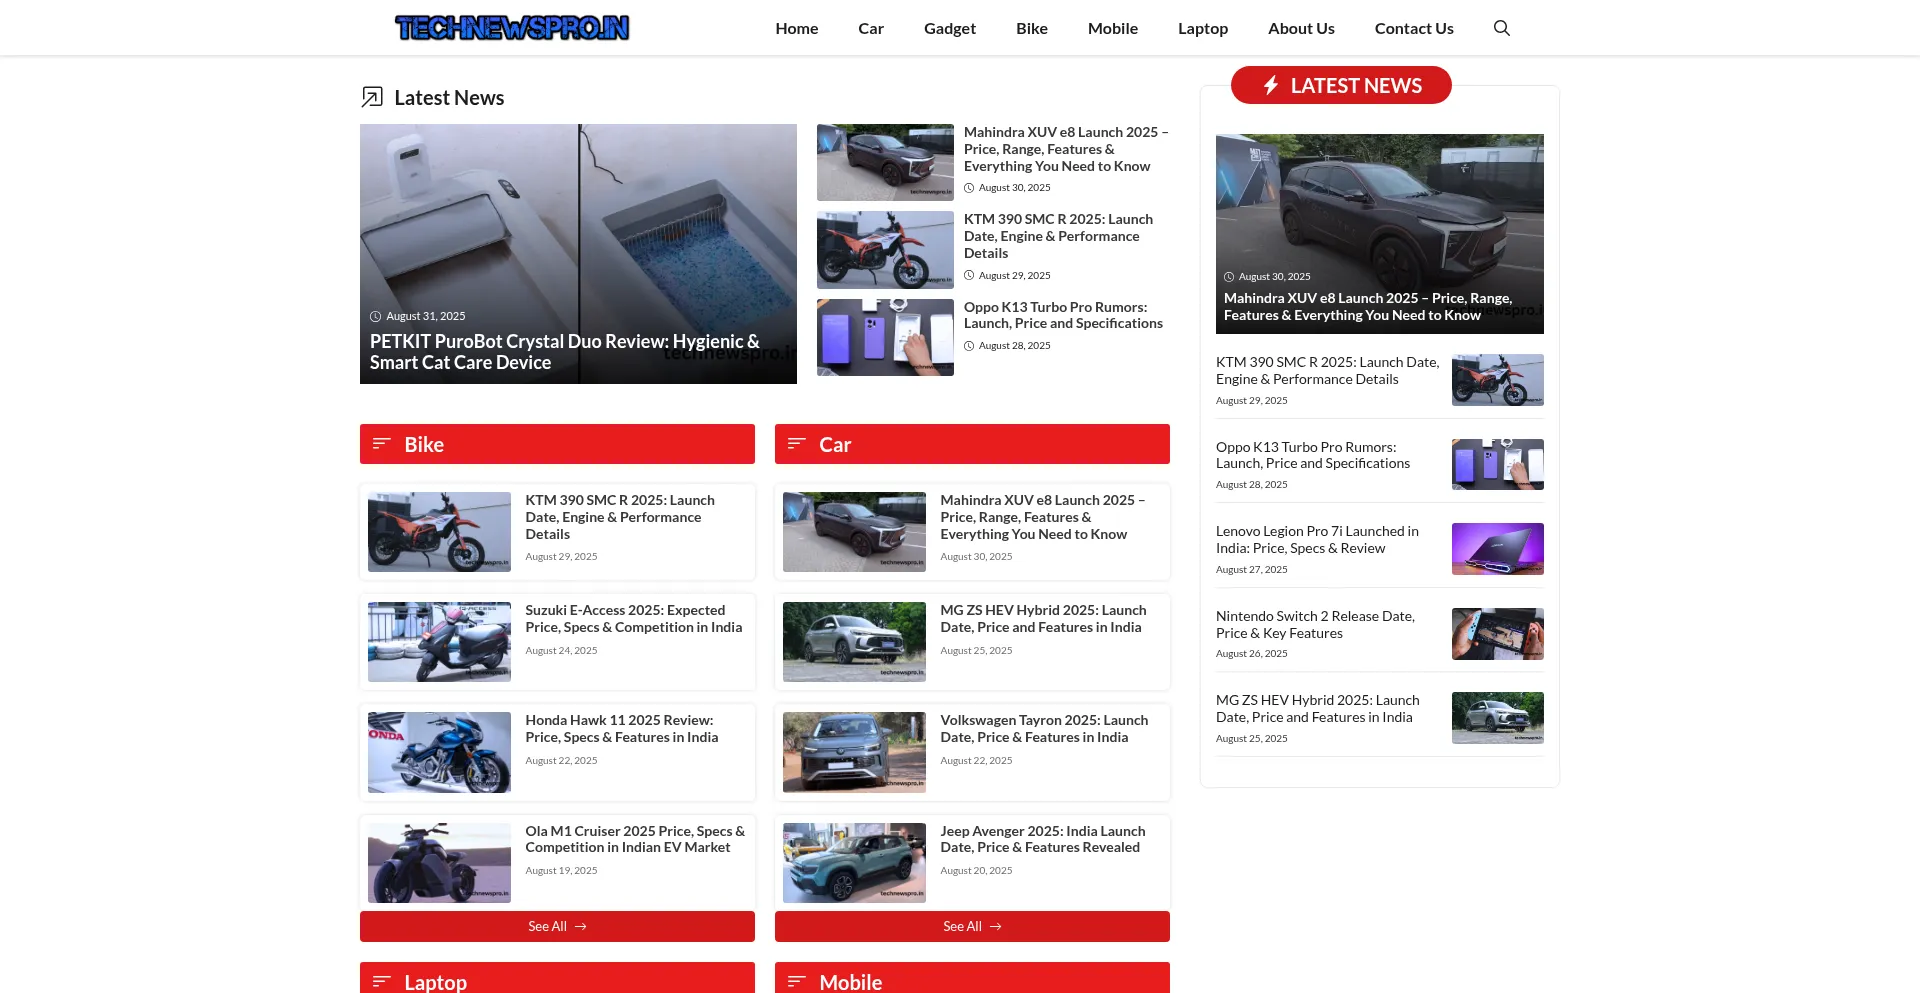Click Ola M1 Cruiser thumbnail
This screenshot has width=1920, height=993.
(x=439, y=863)
